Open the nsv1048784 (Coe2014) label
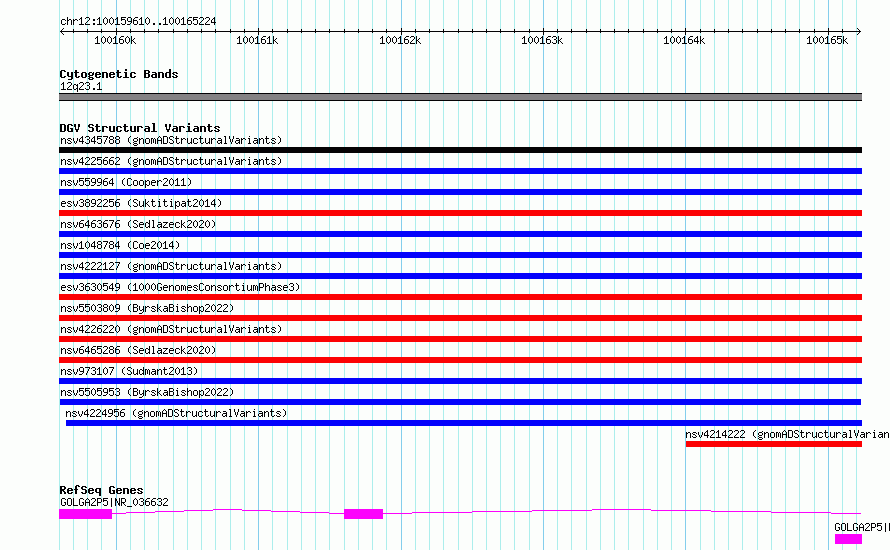 pos(120,245)
